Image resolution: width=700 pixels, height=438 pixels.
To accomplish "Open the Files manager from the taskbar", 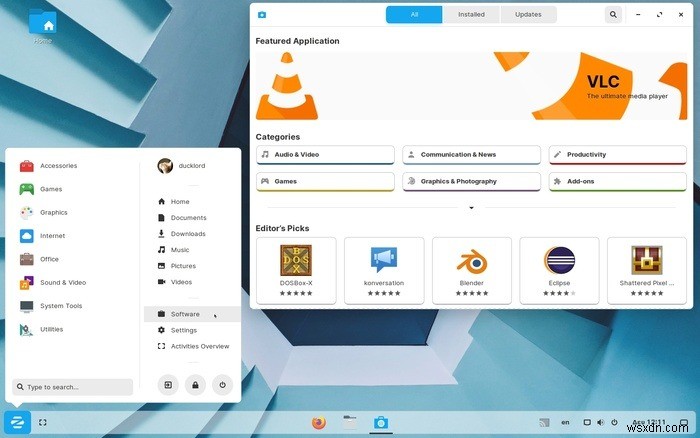I will 350,422.
